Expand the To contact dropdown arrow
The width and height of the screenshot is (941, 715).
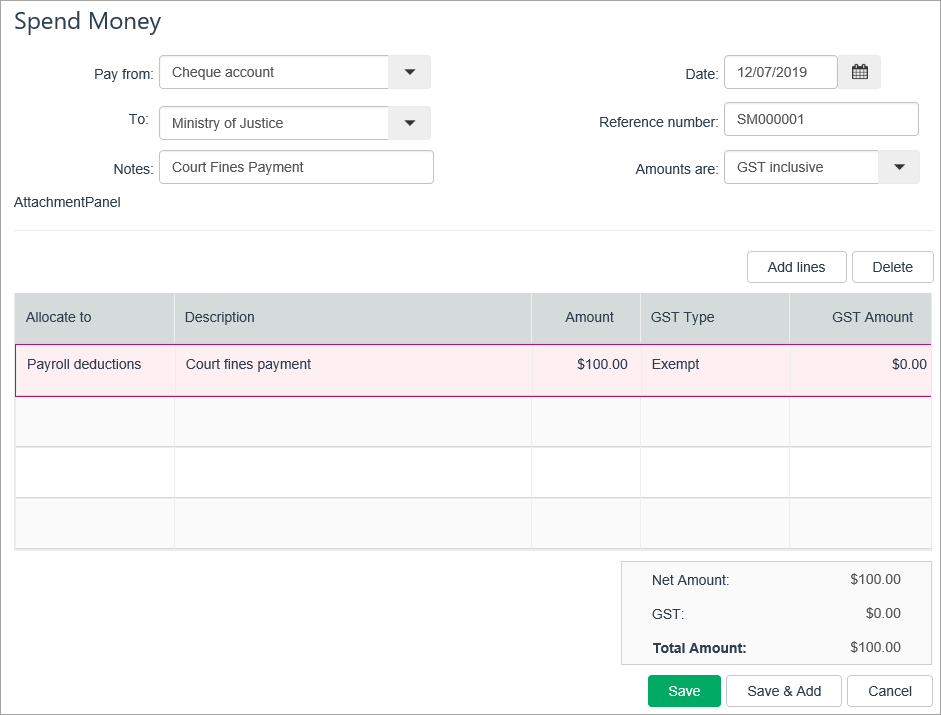point(409,123)
